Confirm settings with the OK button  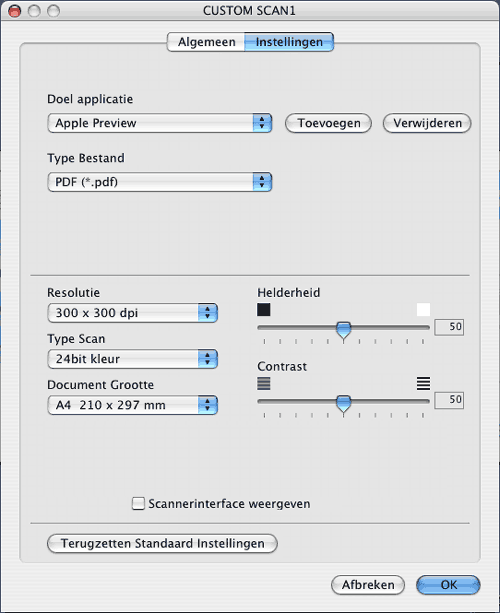click(448, 585)
